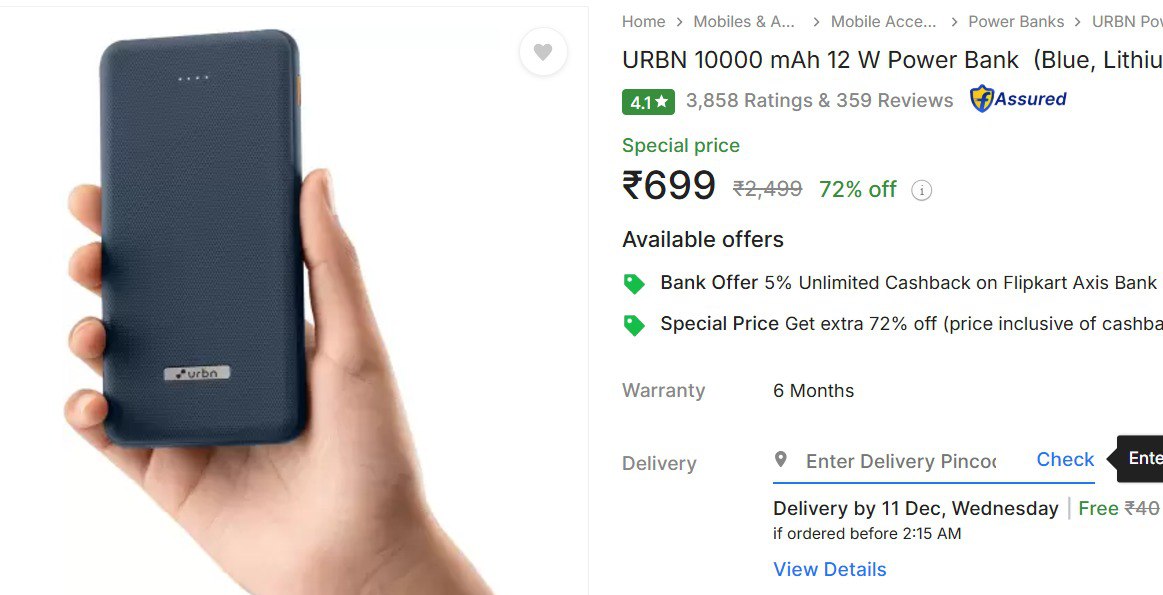Click the delivery location pin icon
1163x595 pixels.
coord(781,459)
